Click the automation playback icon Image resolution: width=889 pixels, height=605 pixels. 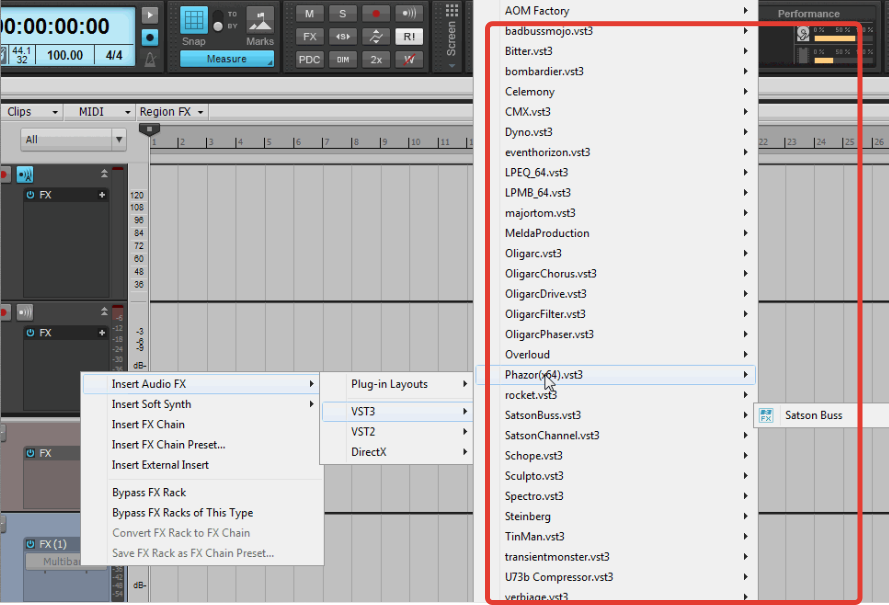[375, 37]
